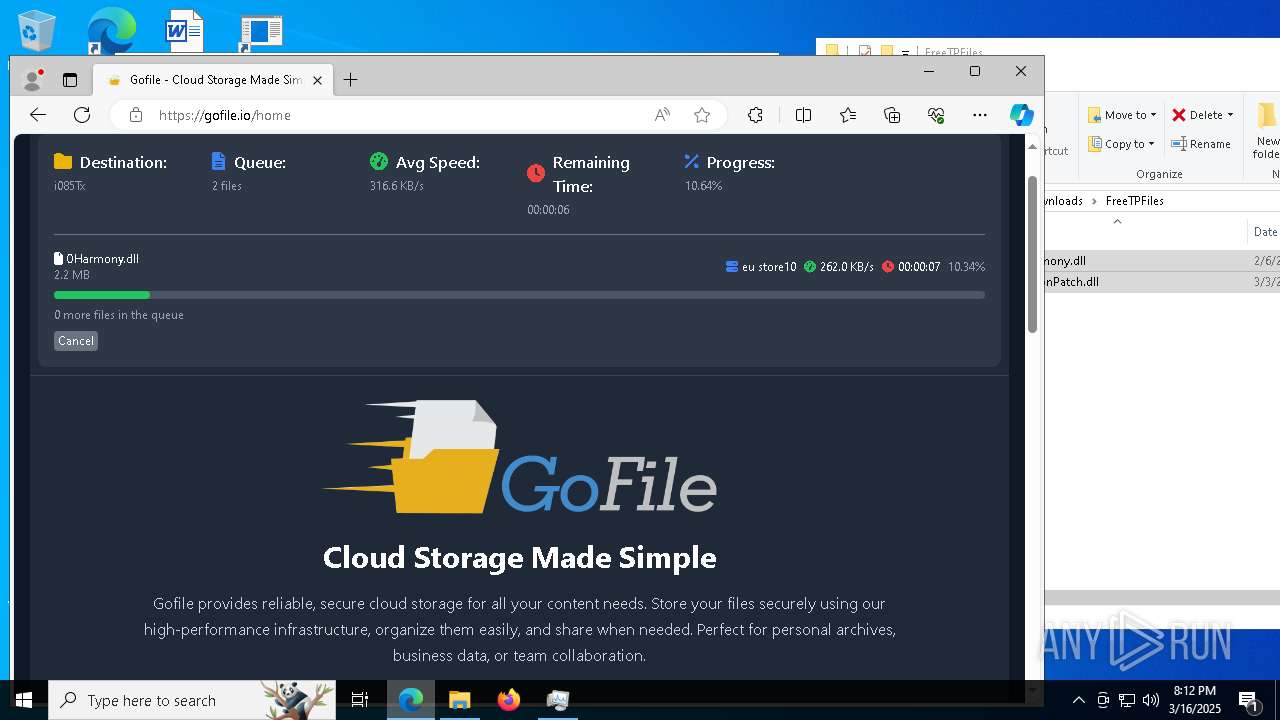
Task: Click the upload progress bar
Action: (519, 295)
